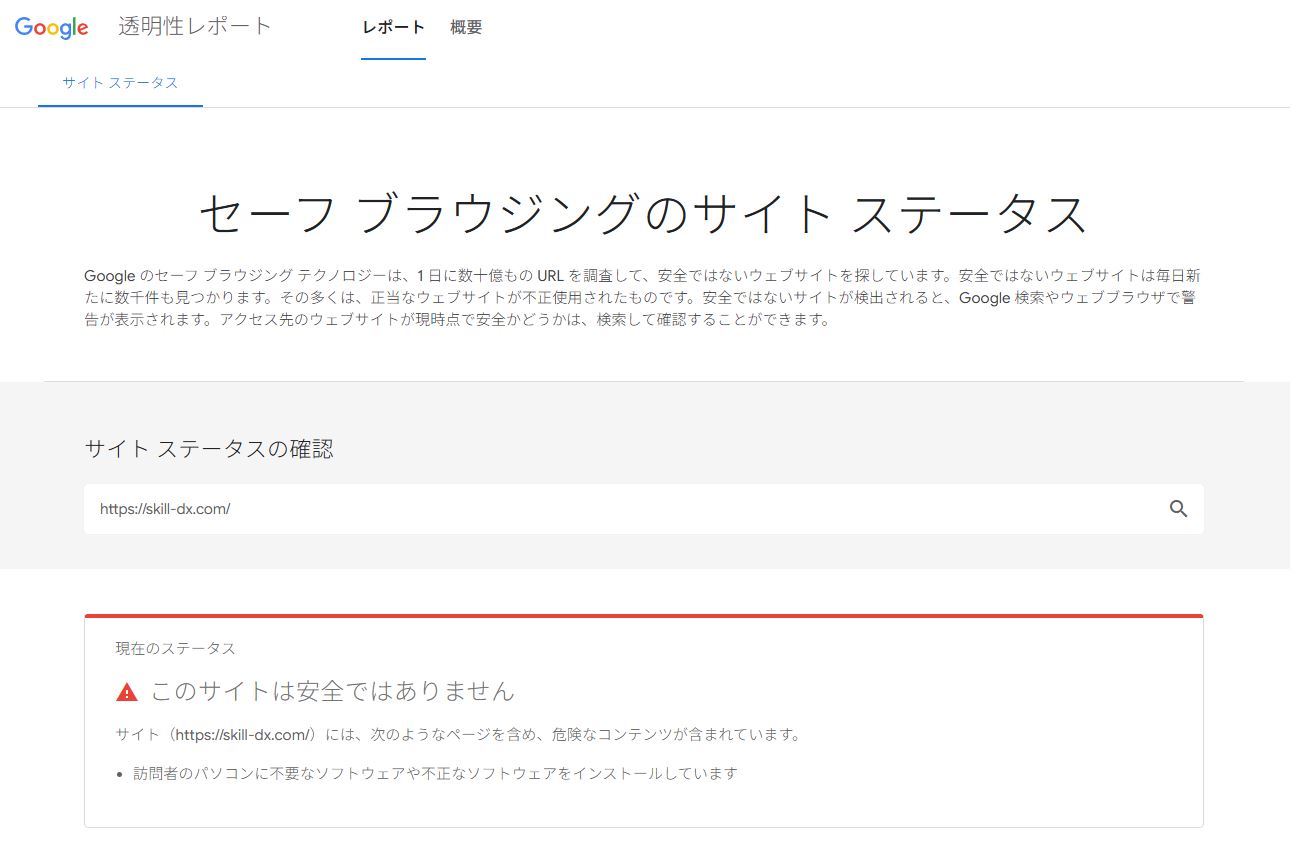Click the bullet item about 不正なソフトウェア
Viewport: 1291px width, 855px height.
(x=435, y=774)
